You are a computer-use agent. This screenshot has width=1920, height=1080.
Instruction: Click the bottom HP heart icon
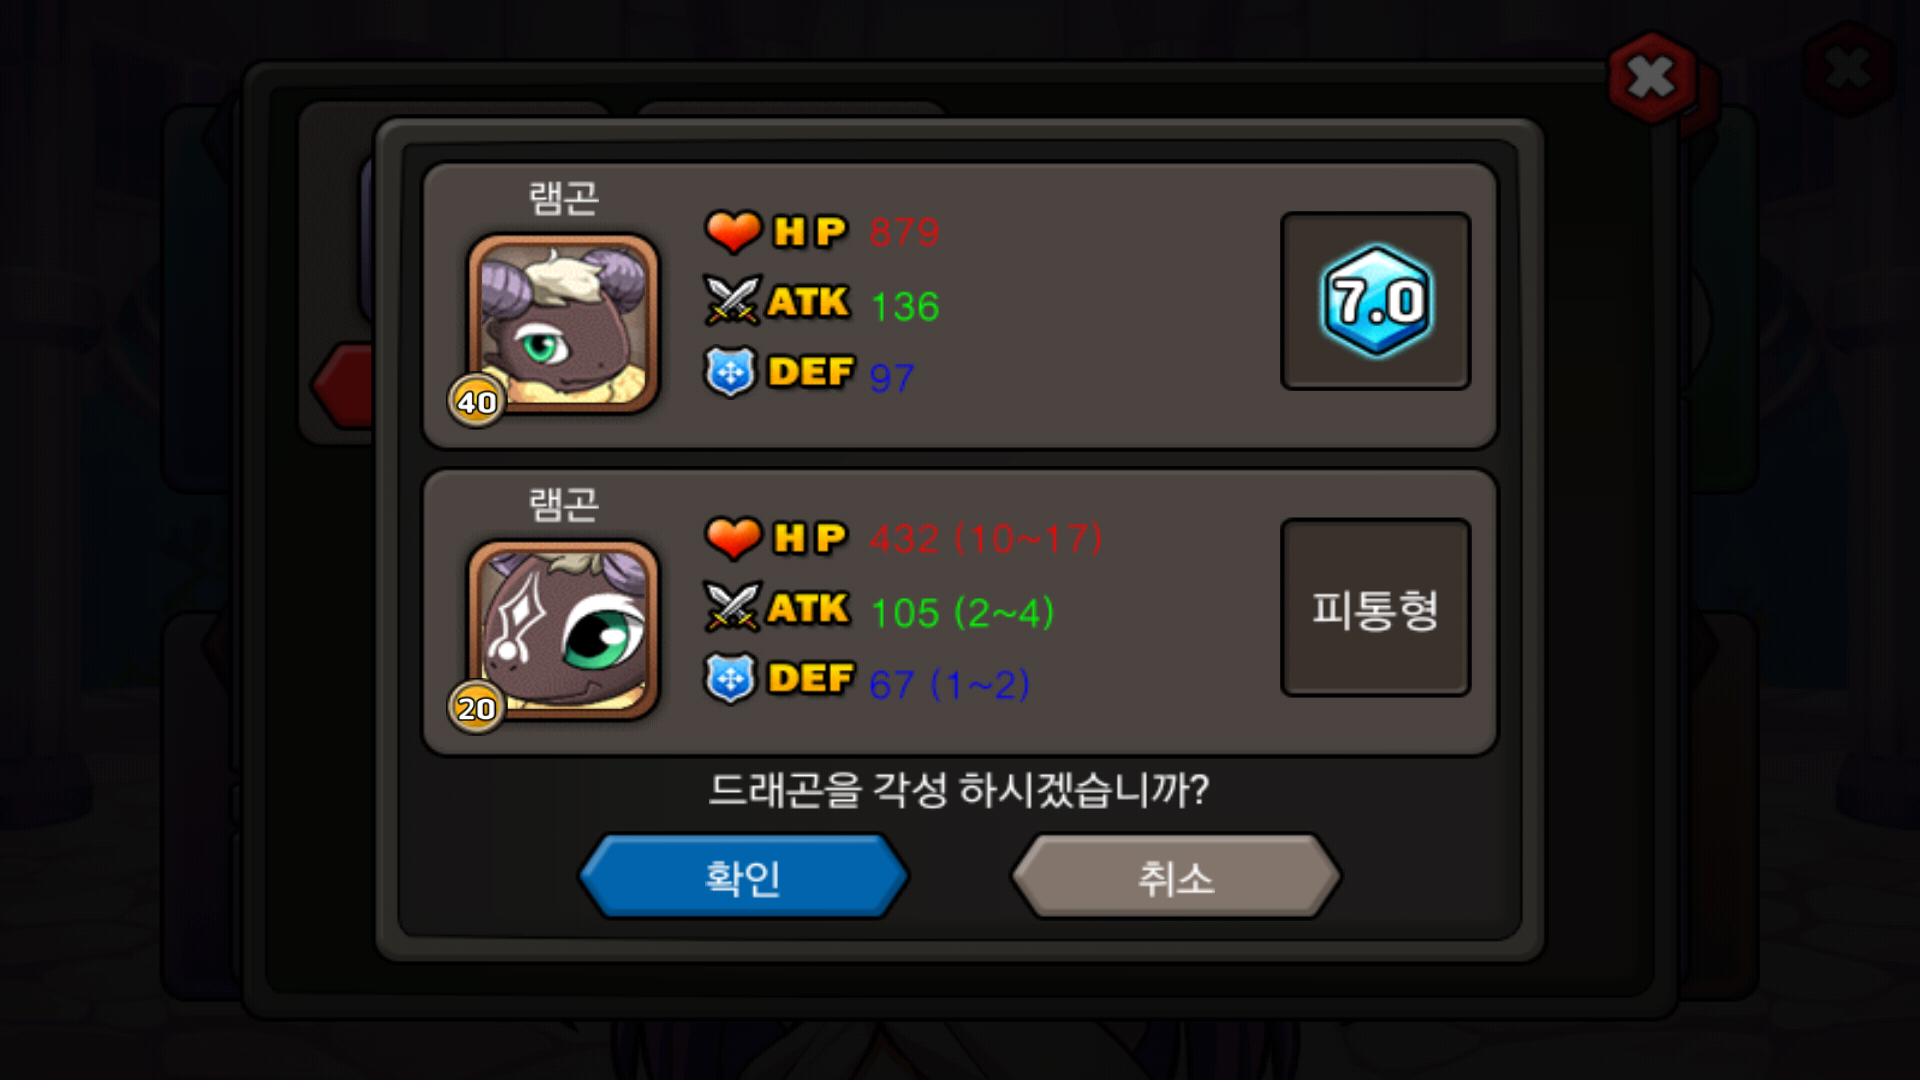(734, 538)
